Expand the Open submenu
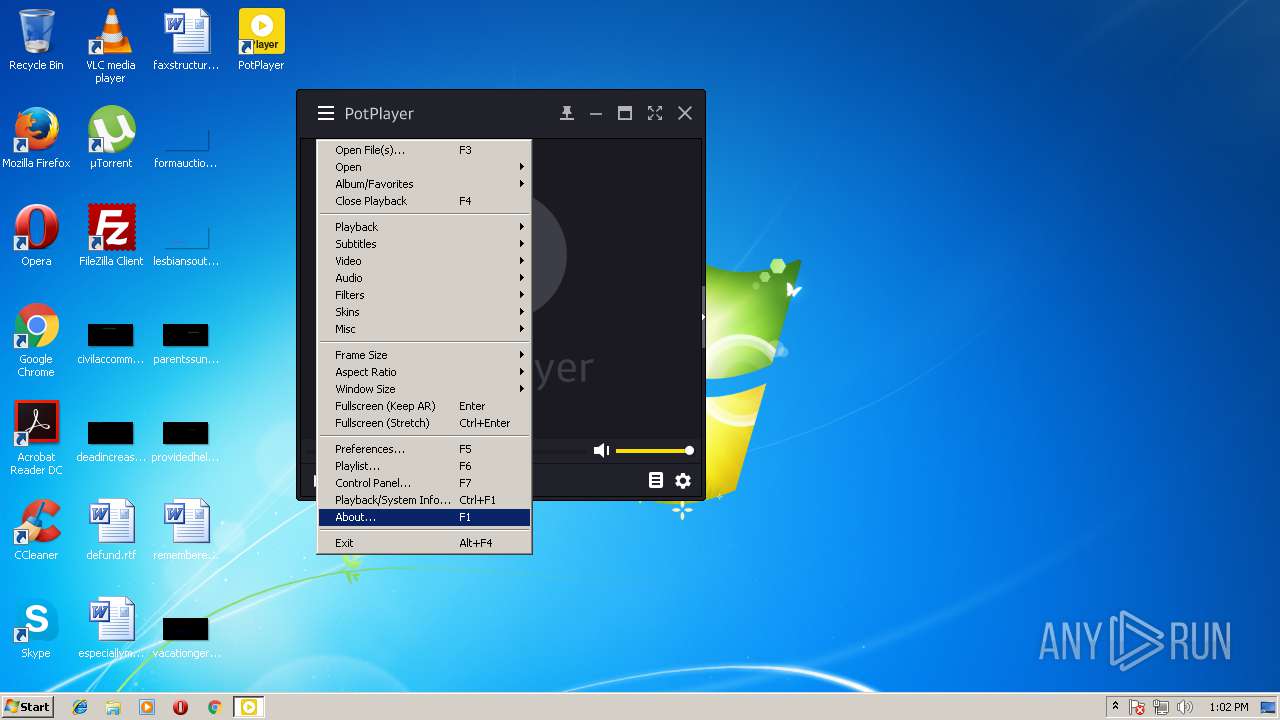1280x720 pixels. coord(425,167)
